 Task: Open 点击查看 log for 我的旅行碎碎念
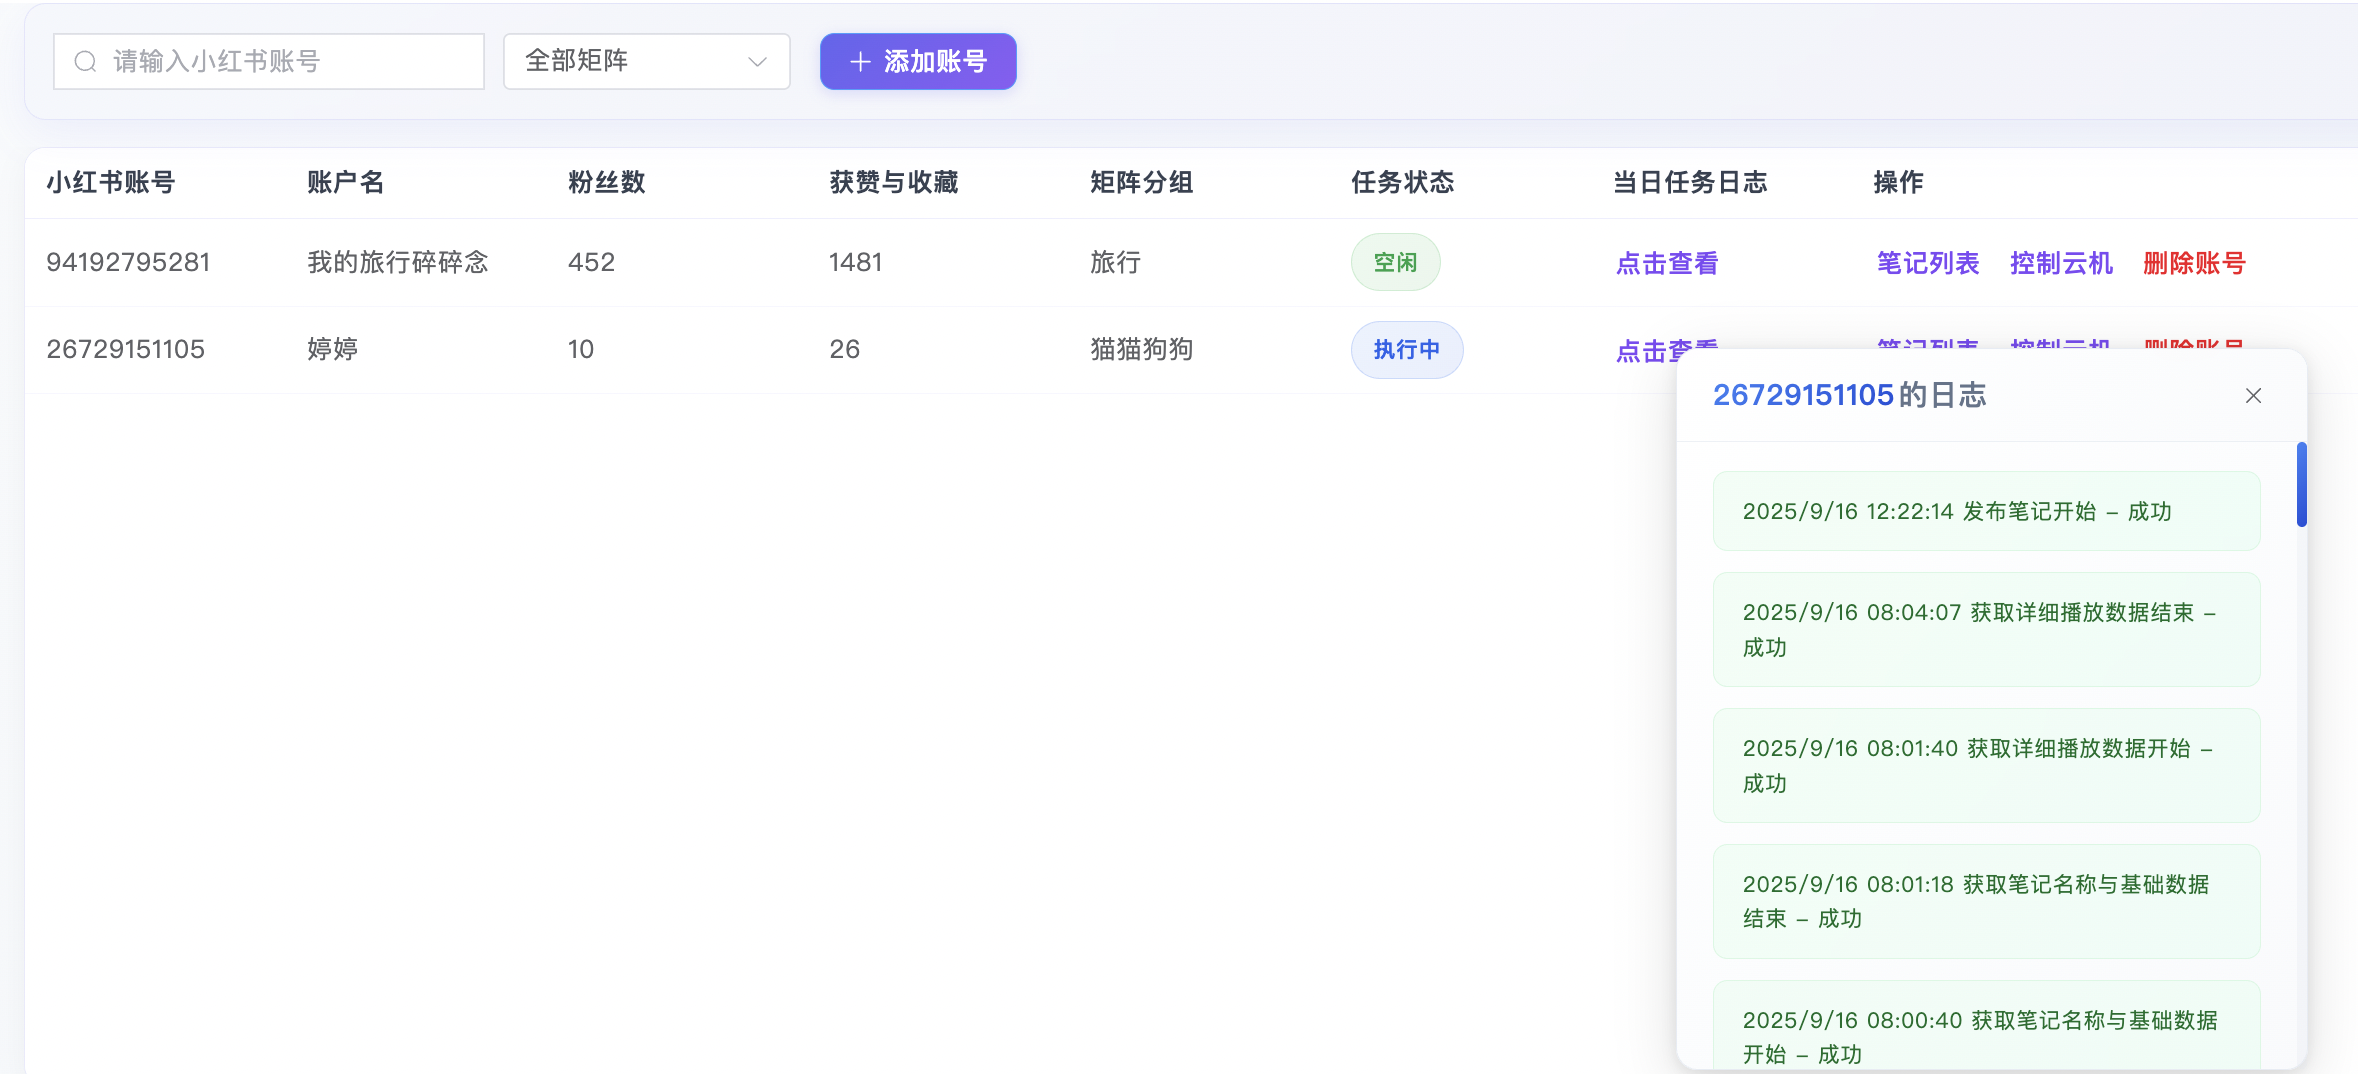[1666, 263]
